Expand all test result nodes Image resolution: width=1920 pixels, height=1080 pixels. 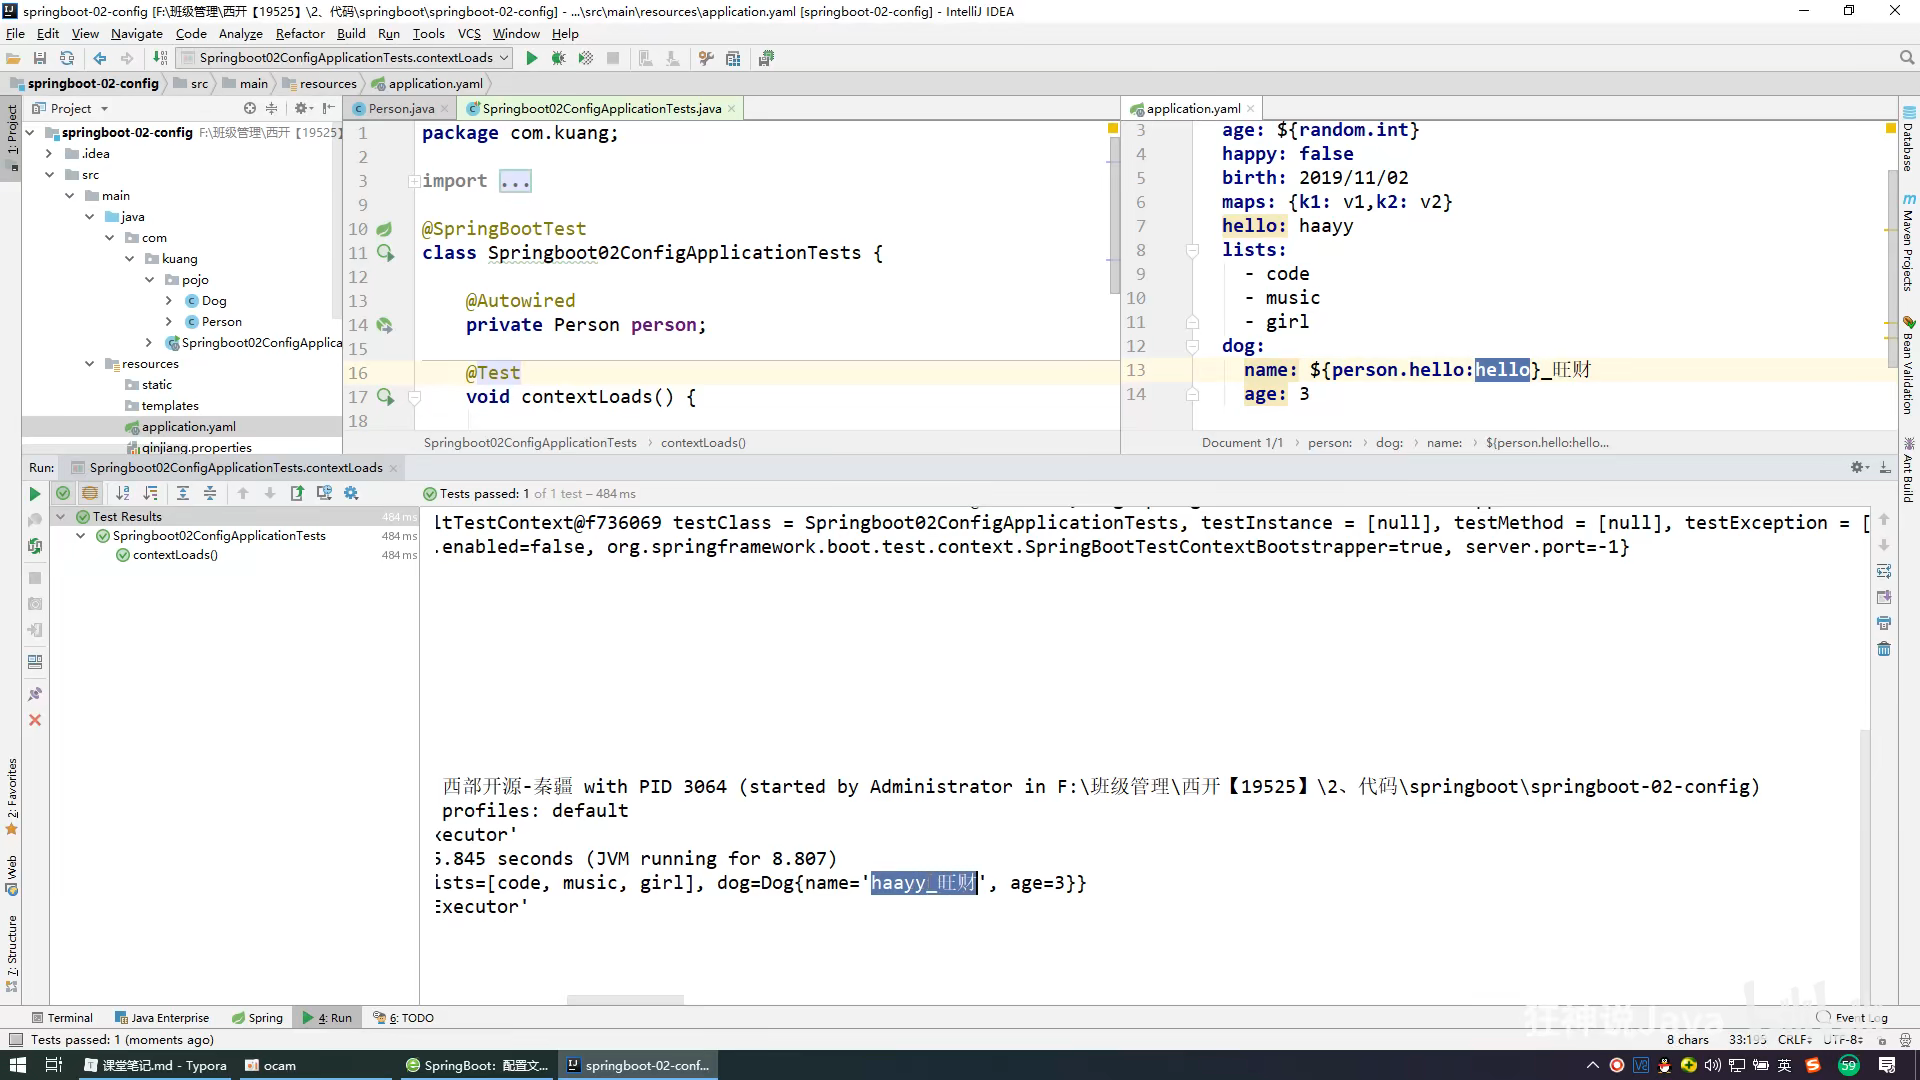coord(183,493)
